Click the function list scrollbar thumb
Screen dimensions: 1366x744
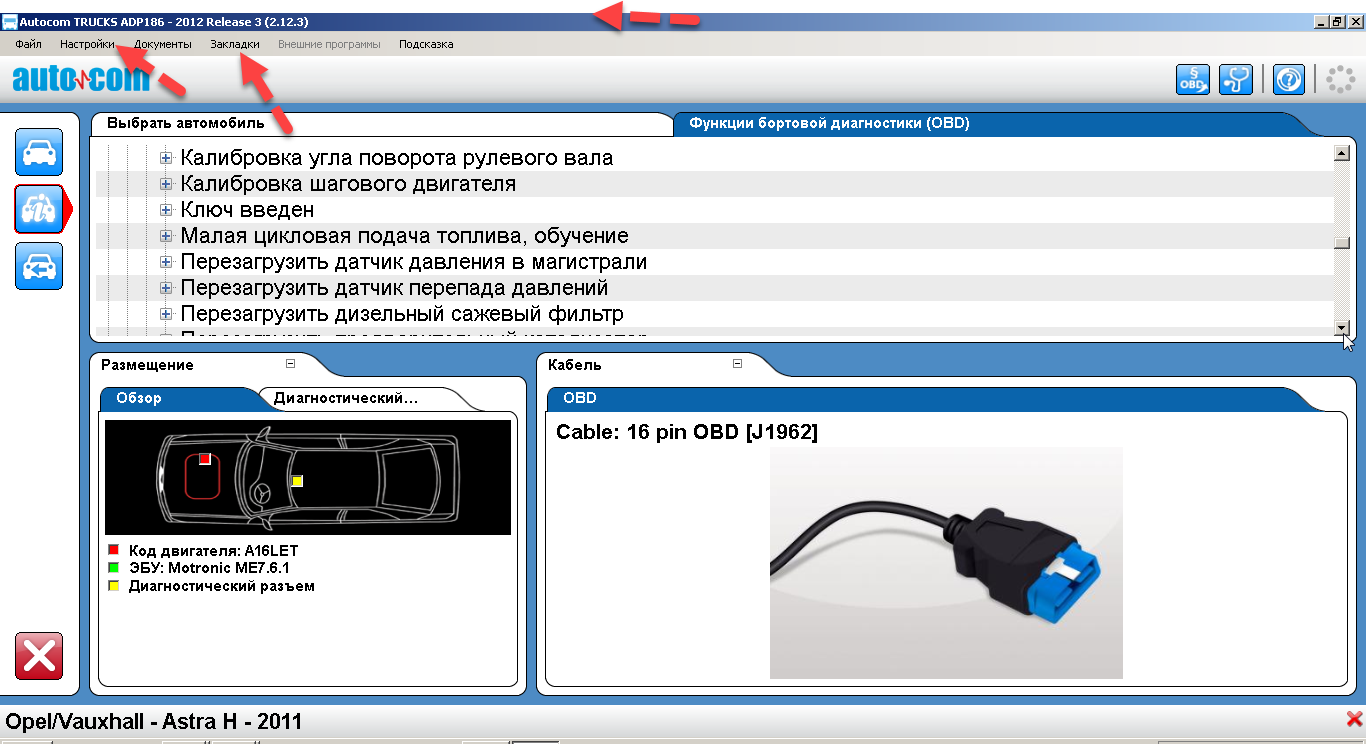(x=1343, y=242)
